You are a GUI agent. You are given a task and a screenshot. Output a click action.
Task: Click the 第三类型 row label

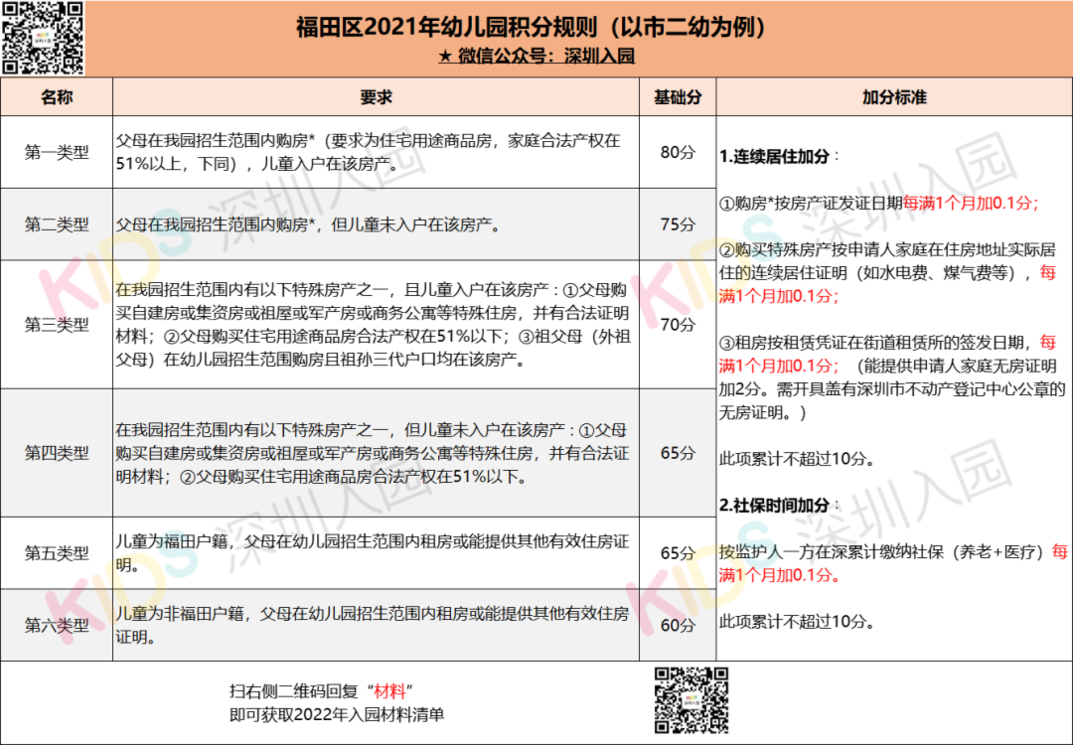pos(57,324)
